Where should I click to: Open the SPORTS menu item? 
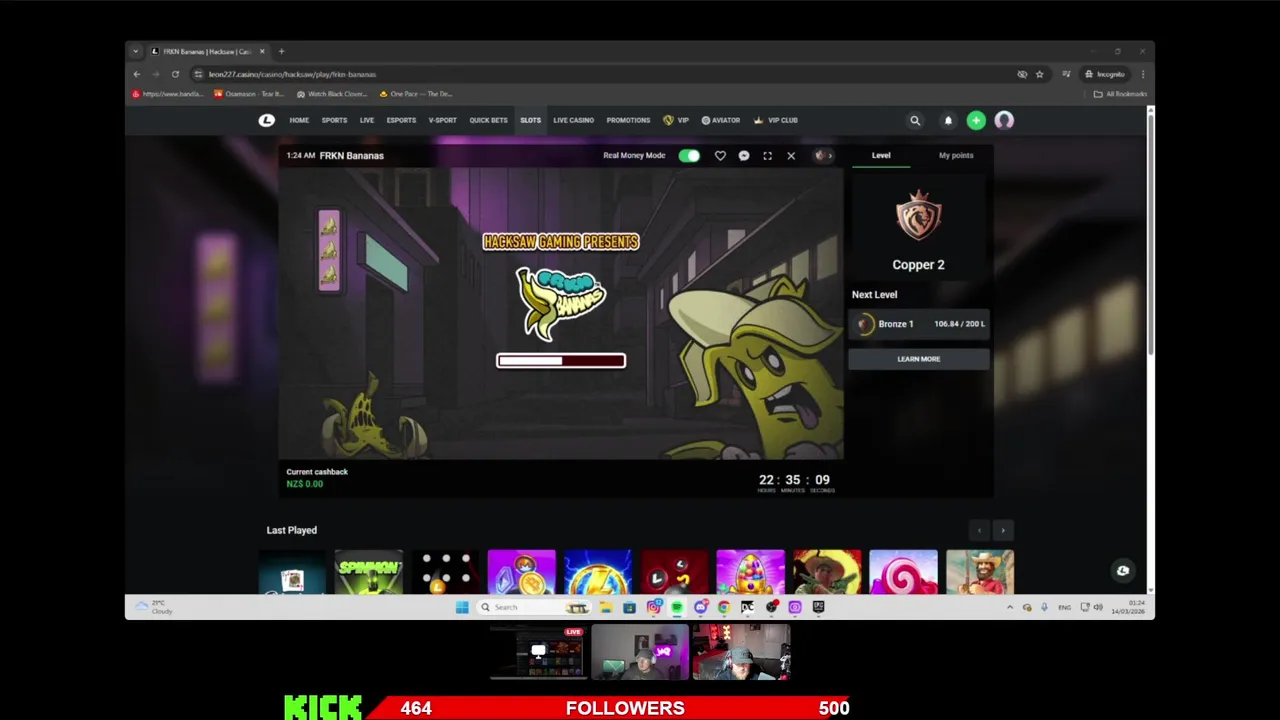pos(334,120)
